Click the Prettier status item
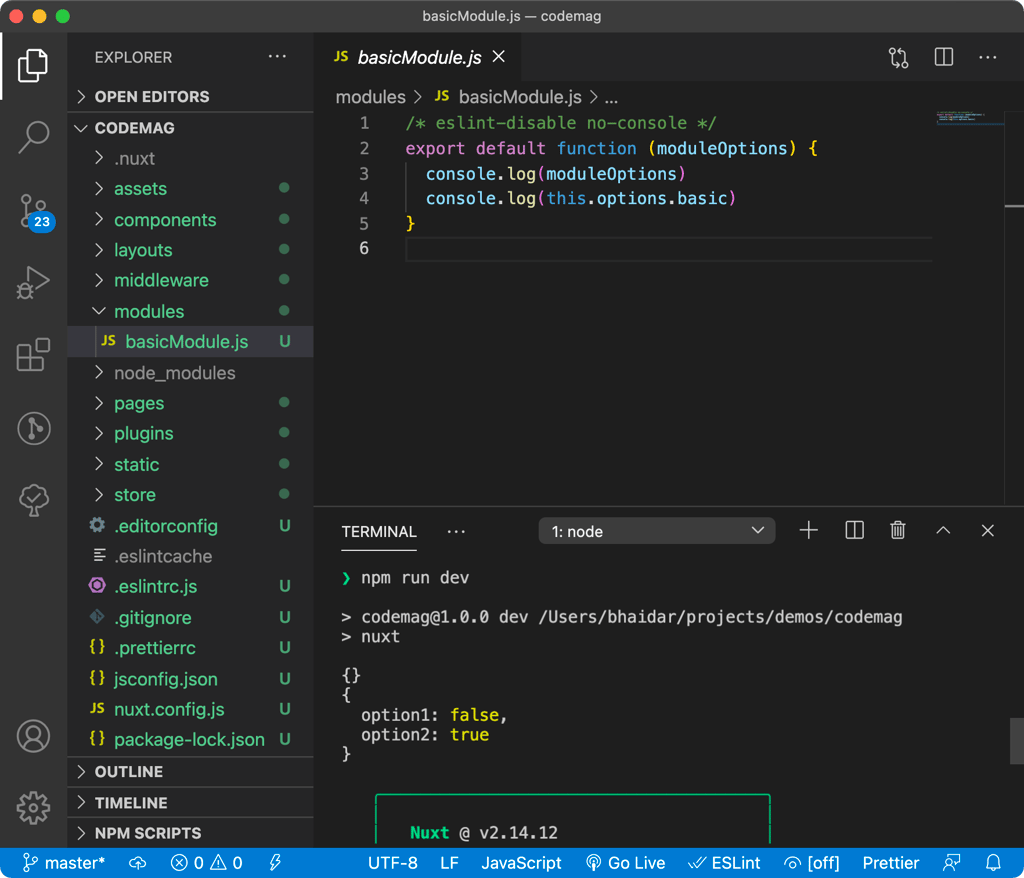 (891, 863)
